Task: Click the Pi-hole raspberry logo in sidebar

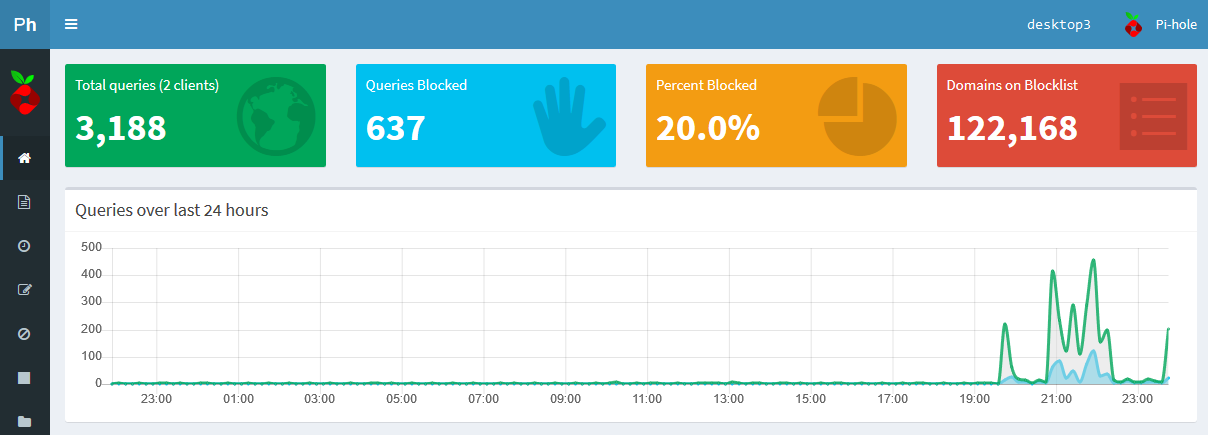Action: tap(25, 92)
